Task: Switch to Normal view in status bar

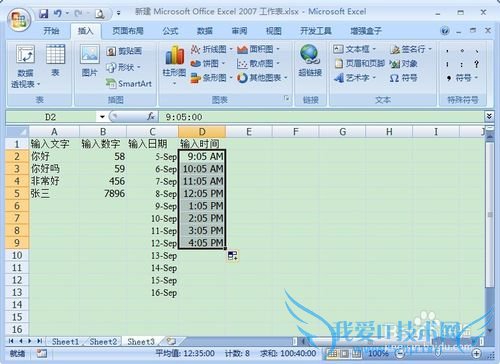Action: click(332, 353)
